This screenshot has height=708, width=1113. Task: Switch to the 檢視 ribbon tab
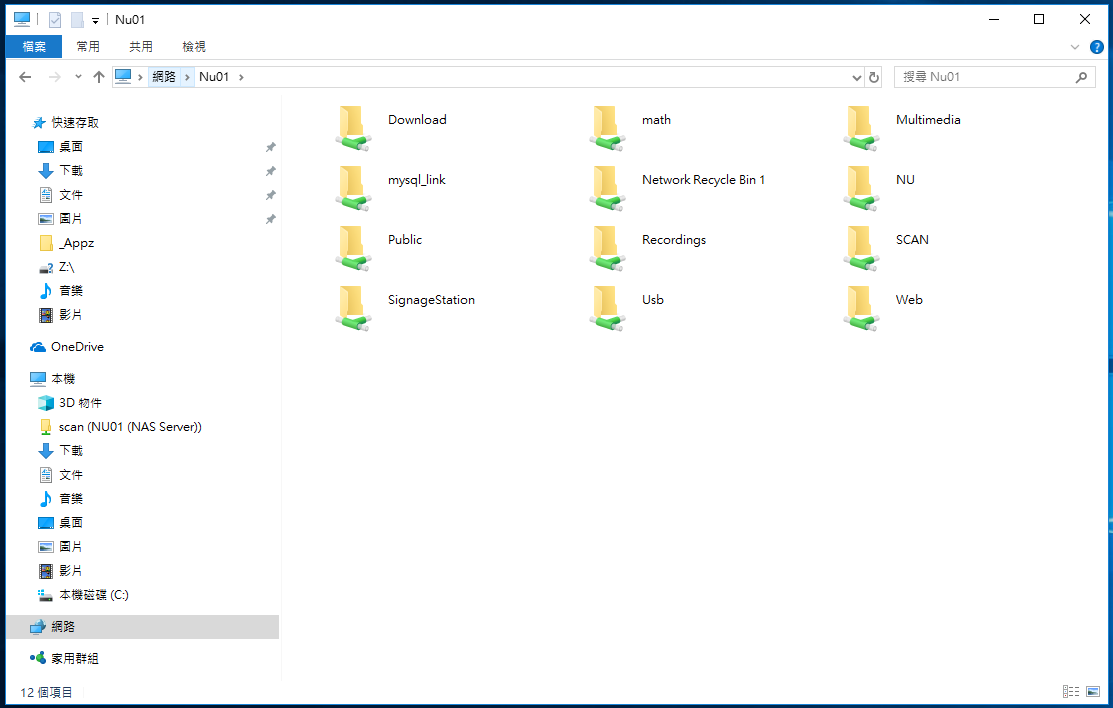click(194, 47)
